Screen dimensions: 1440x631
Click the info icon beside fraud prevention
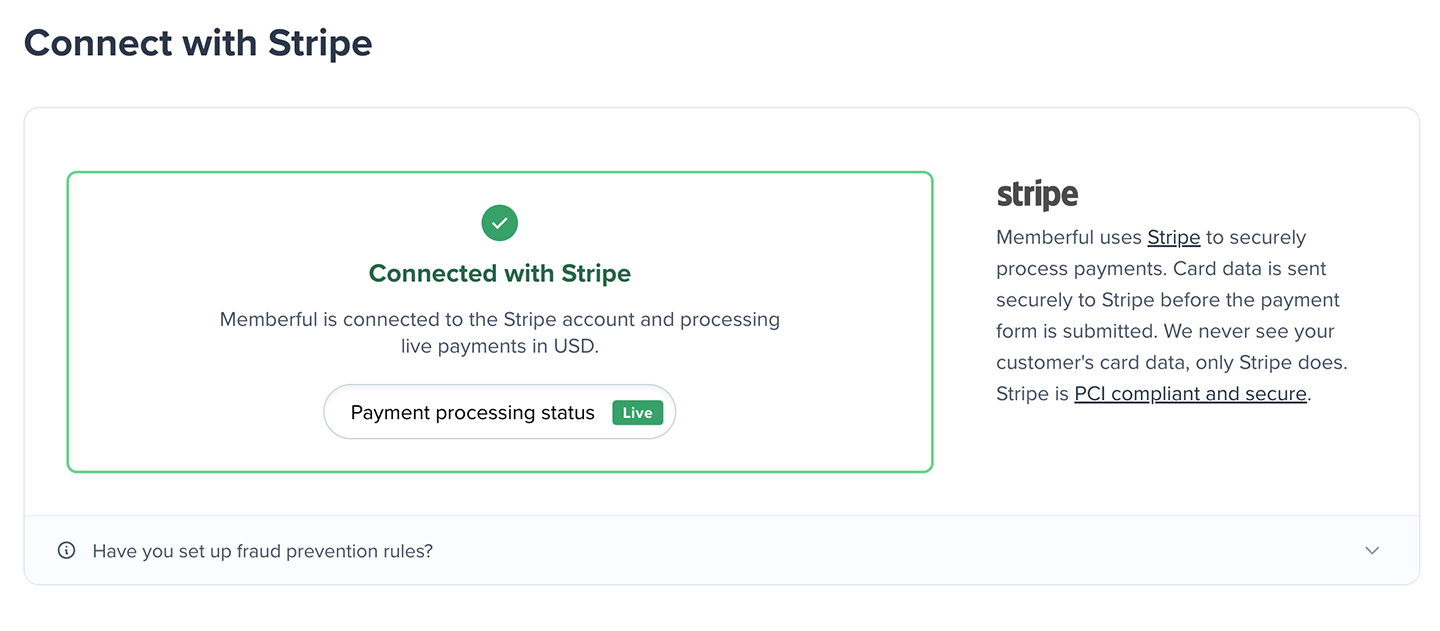[67, 550]
